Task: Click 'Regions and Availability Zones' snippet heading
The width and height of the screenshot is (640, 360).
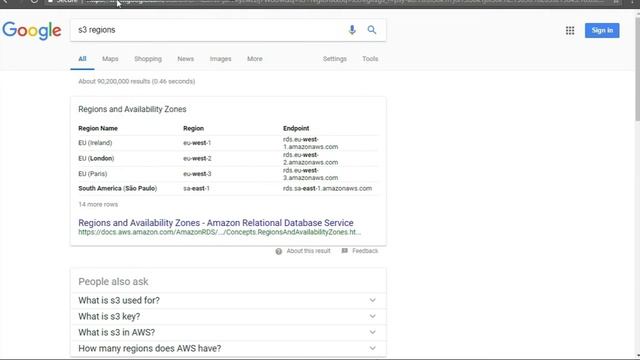Action: point(132,109)
